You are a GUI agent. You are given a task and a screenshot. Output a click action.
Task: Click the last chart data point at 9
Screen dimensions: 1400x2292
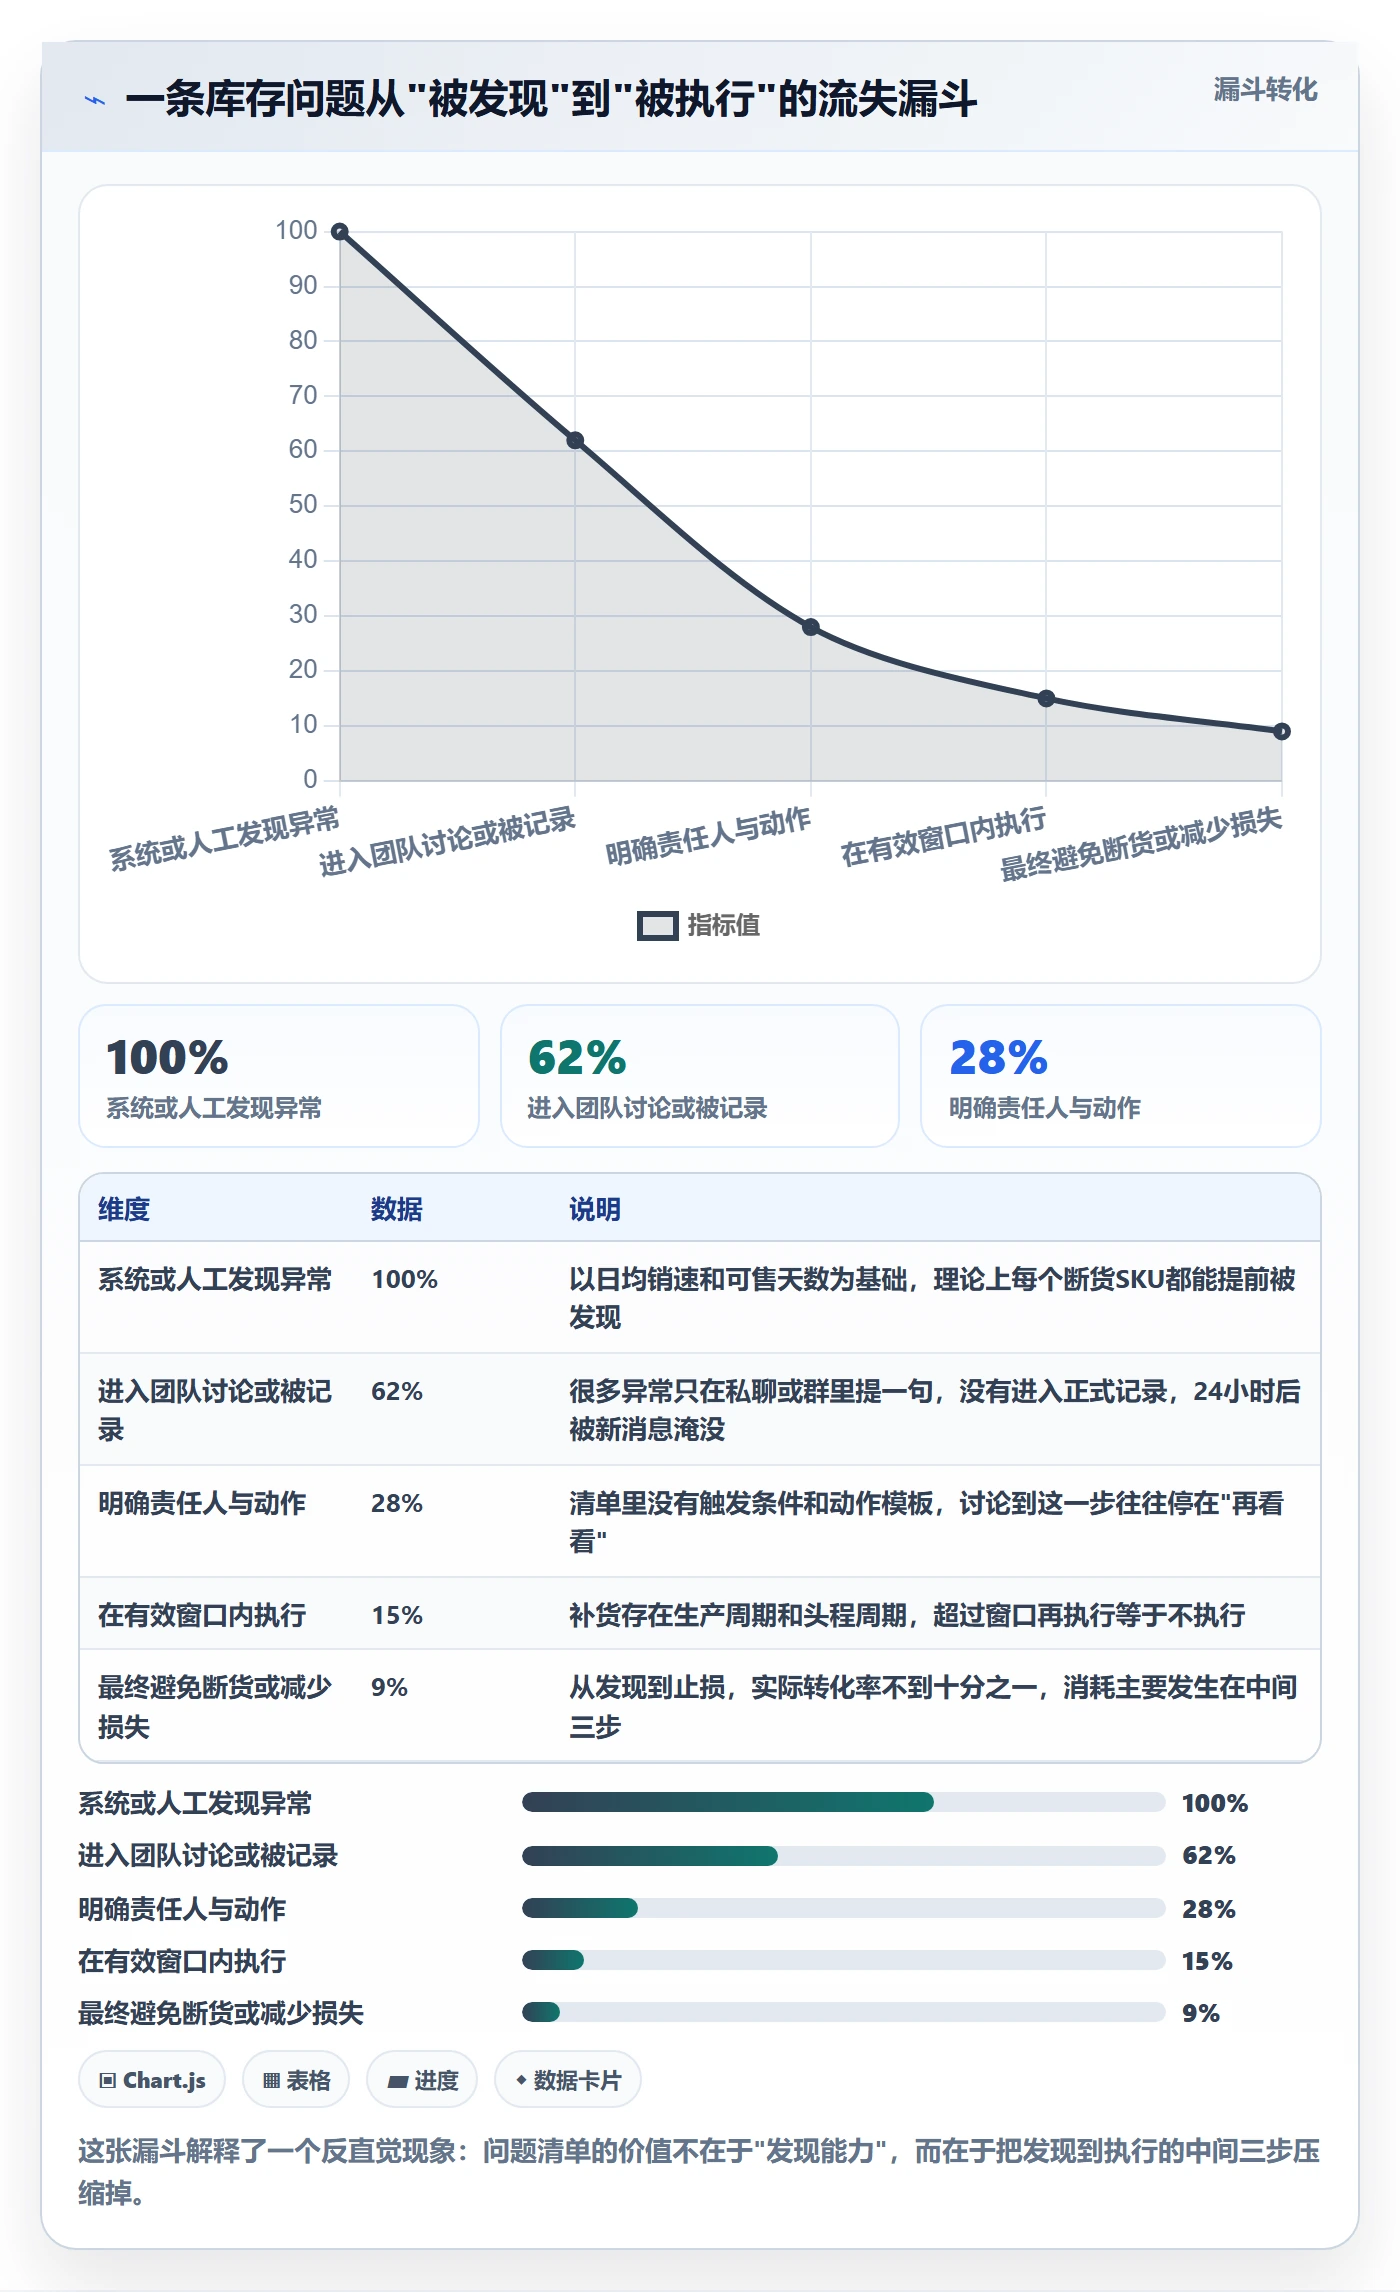(1282, 731)
